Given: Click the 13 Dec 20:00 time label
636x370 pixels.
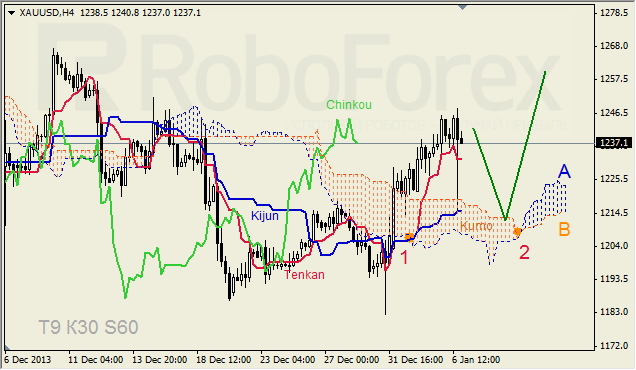Looking at the screenshot, I should [160, 360].
